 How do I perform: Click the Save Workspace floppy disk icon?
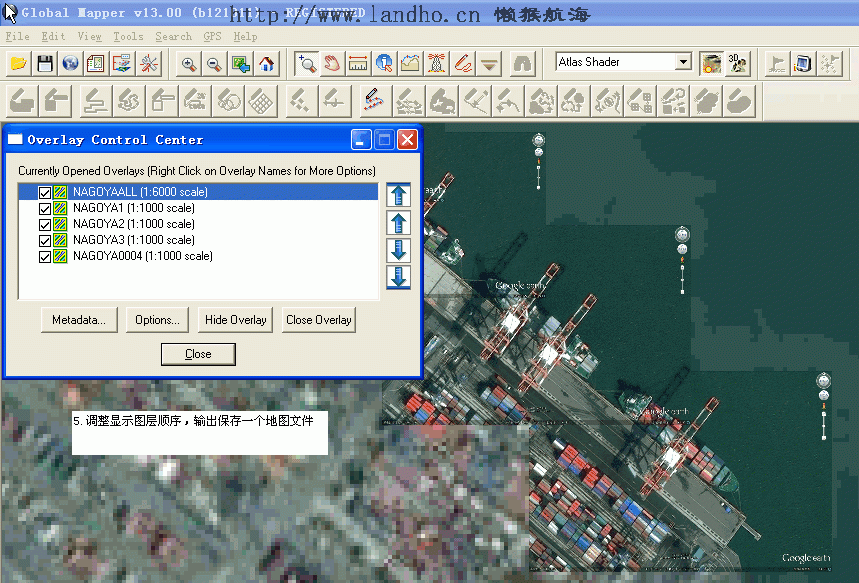tap(44, 64)
